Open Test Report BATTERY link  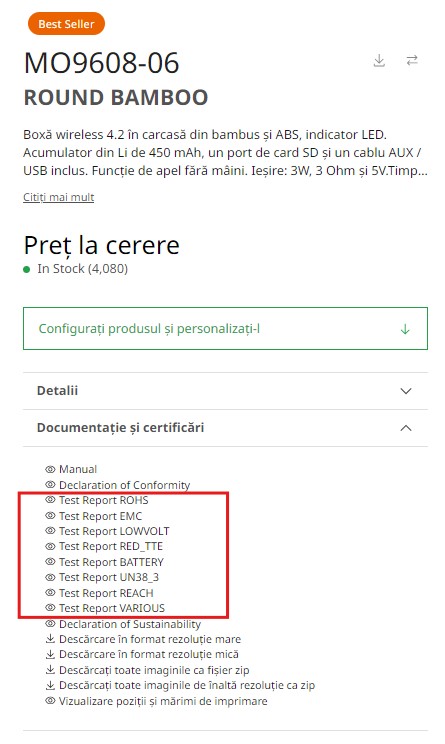click(x=111, y=562)
